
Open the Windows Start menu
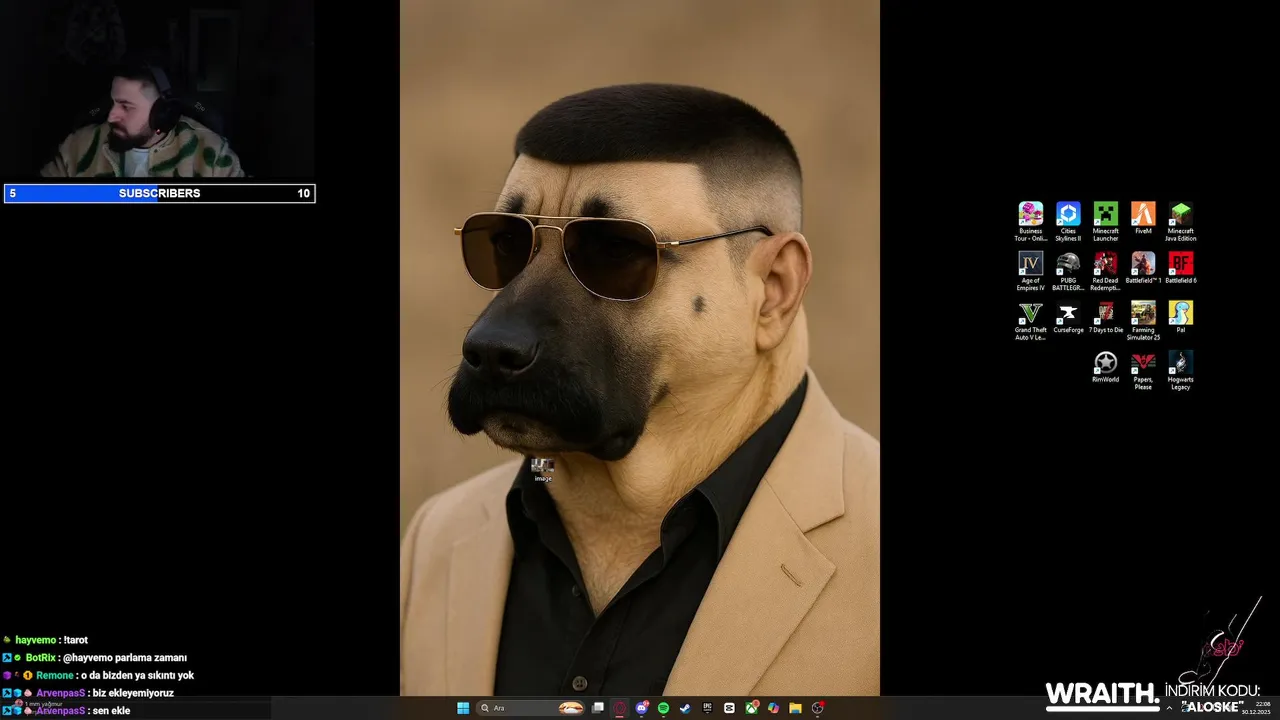pyautogui.click(x=463, y=708)
